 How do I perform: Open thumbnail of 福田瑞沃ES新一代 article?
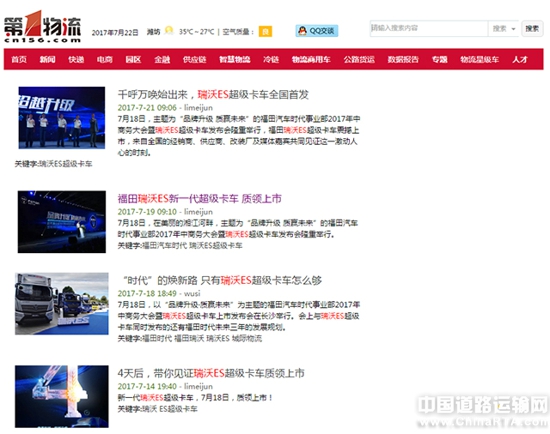(x=62, y=222)
